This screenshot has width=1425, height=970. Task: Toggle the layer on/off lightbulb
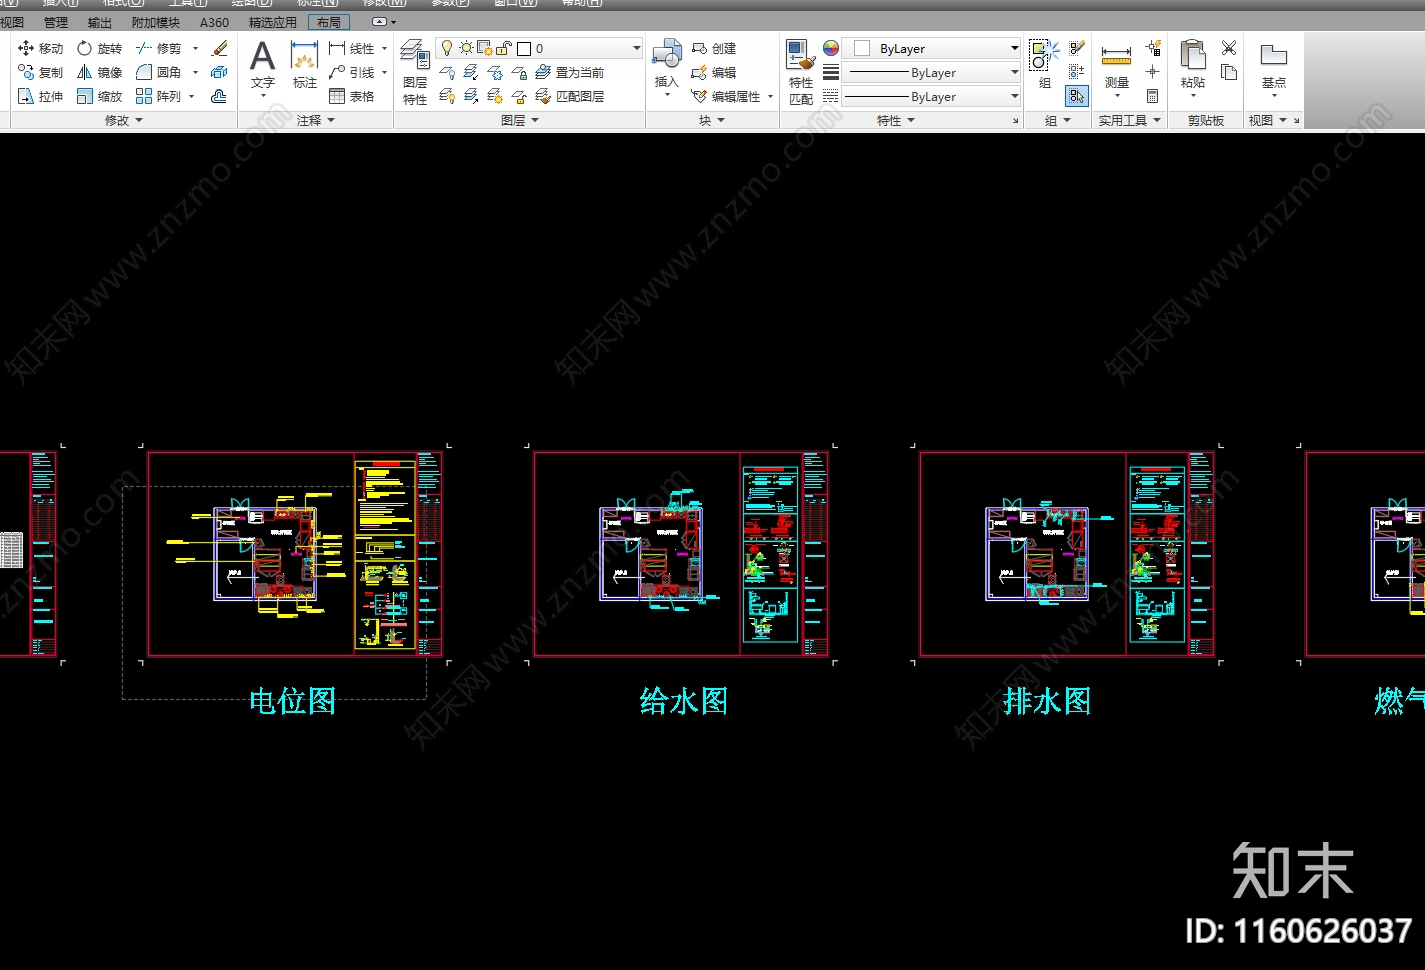[447, 48]
